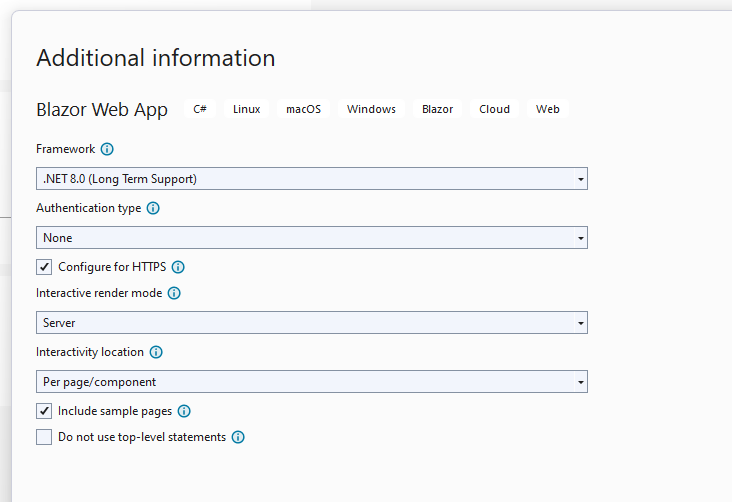Click the info icon beside Interactive render mode
732x502 pixels.
coord(174,293)
